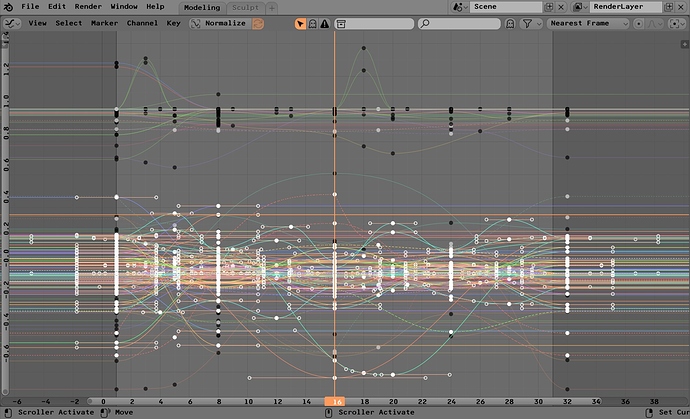Create a new scene with the add icon

tap(549, 7)
